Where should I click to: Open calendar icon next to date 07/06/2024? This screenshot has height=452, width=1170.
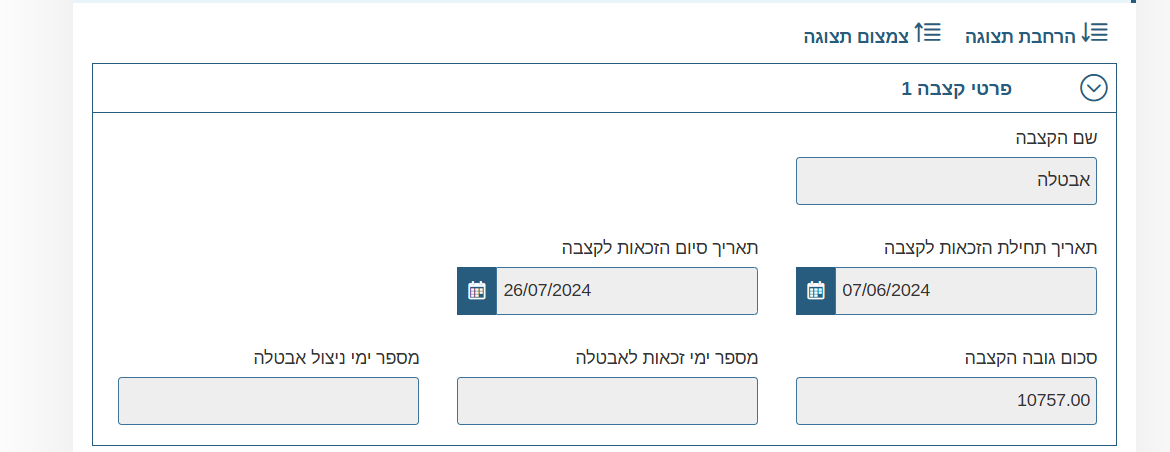[x=816, y=291]
